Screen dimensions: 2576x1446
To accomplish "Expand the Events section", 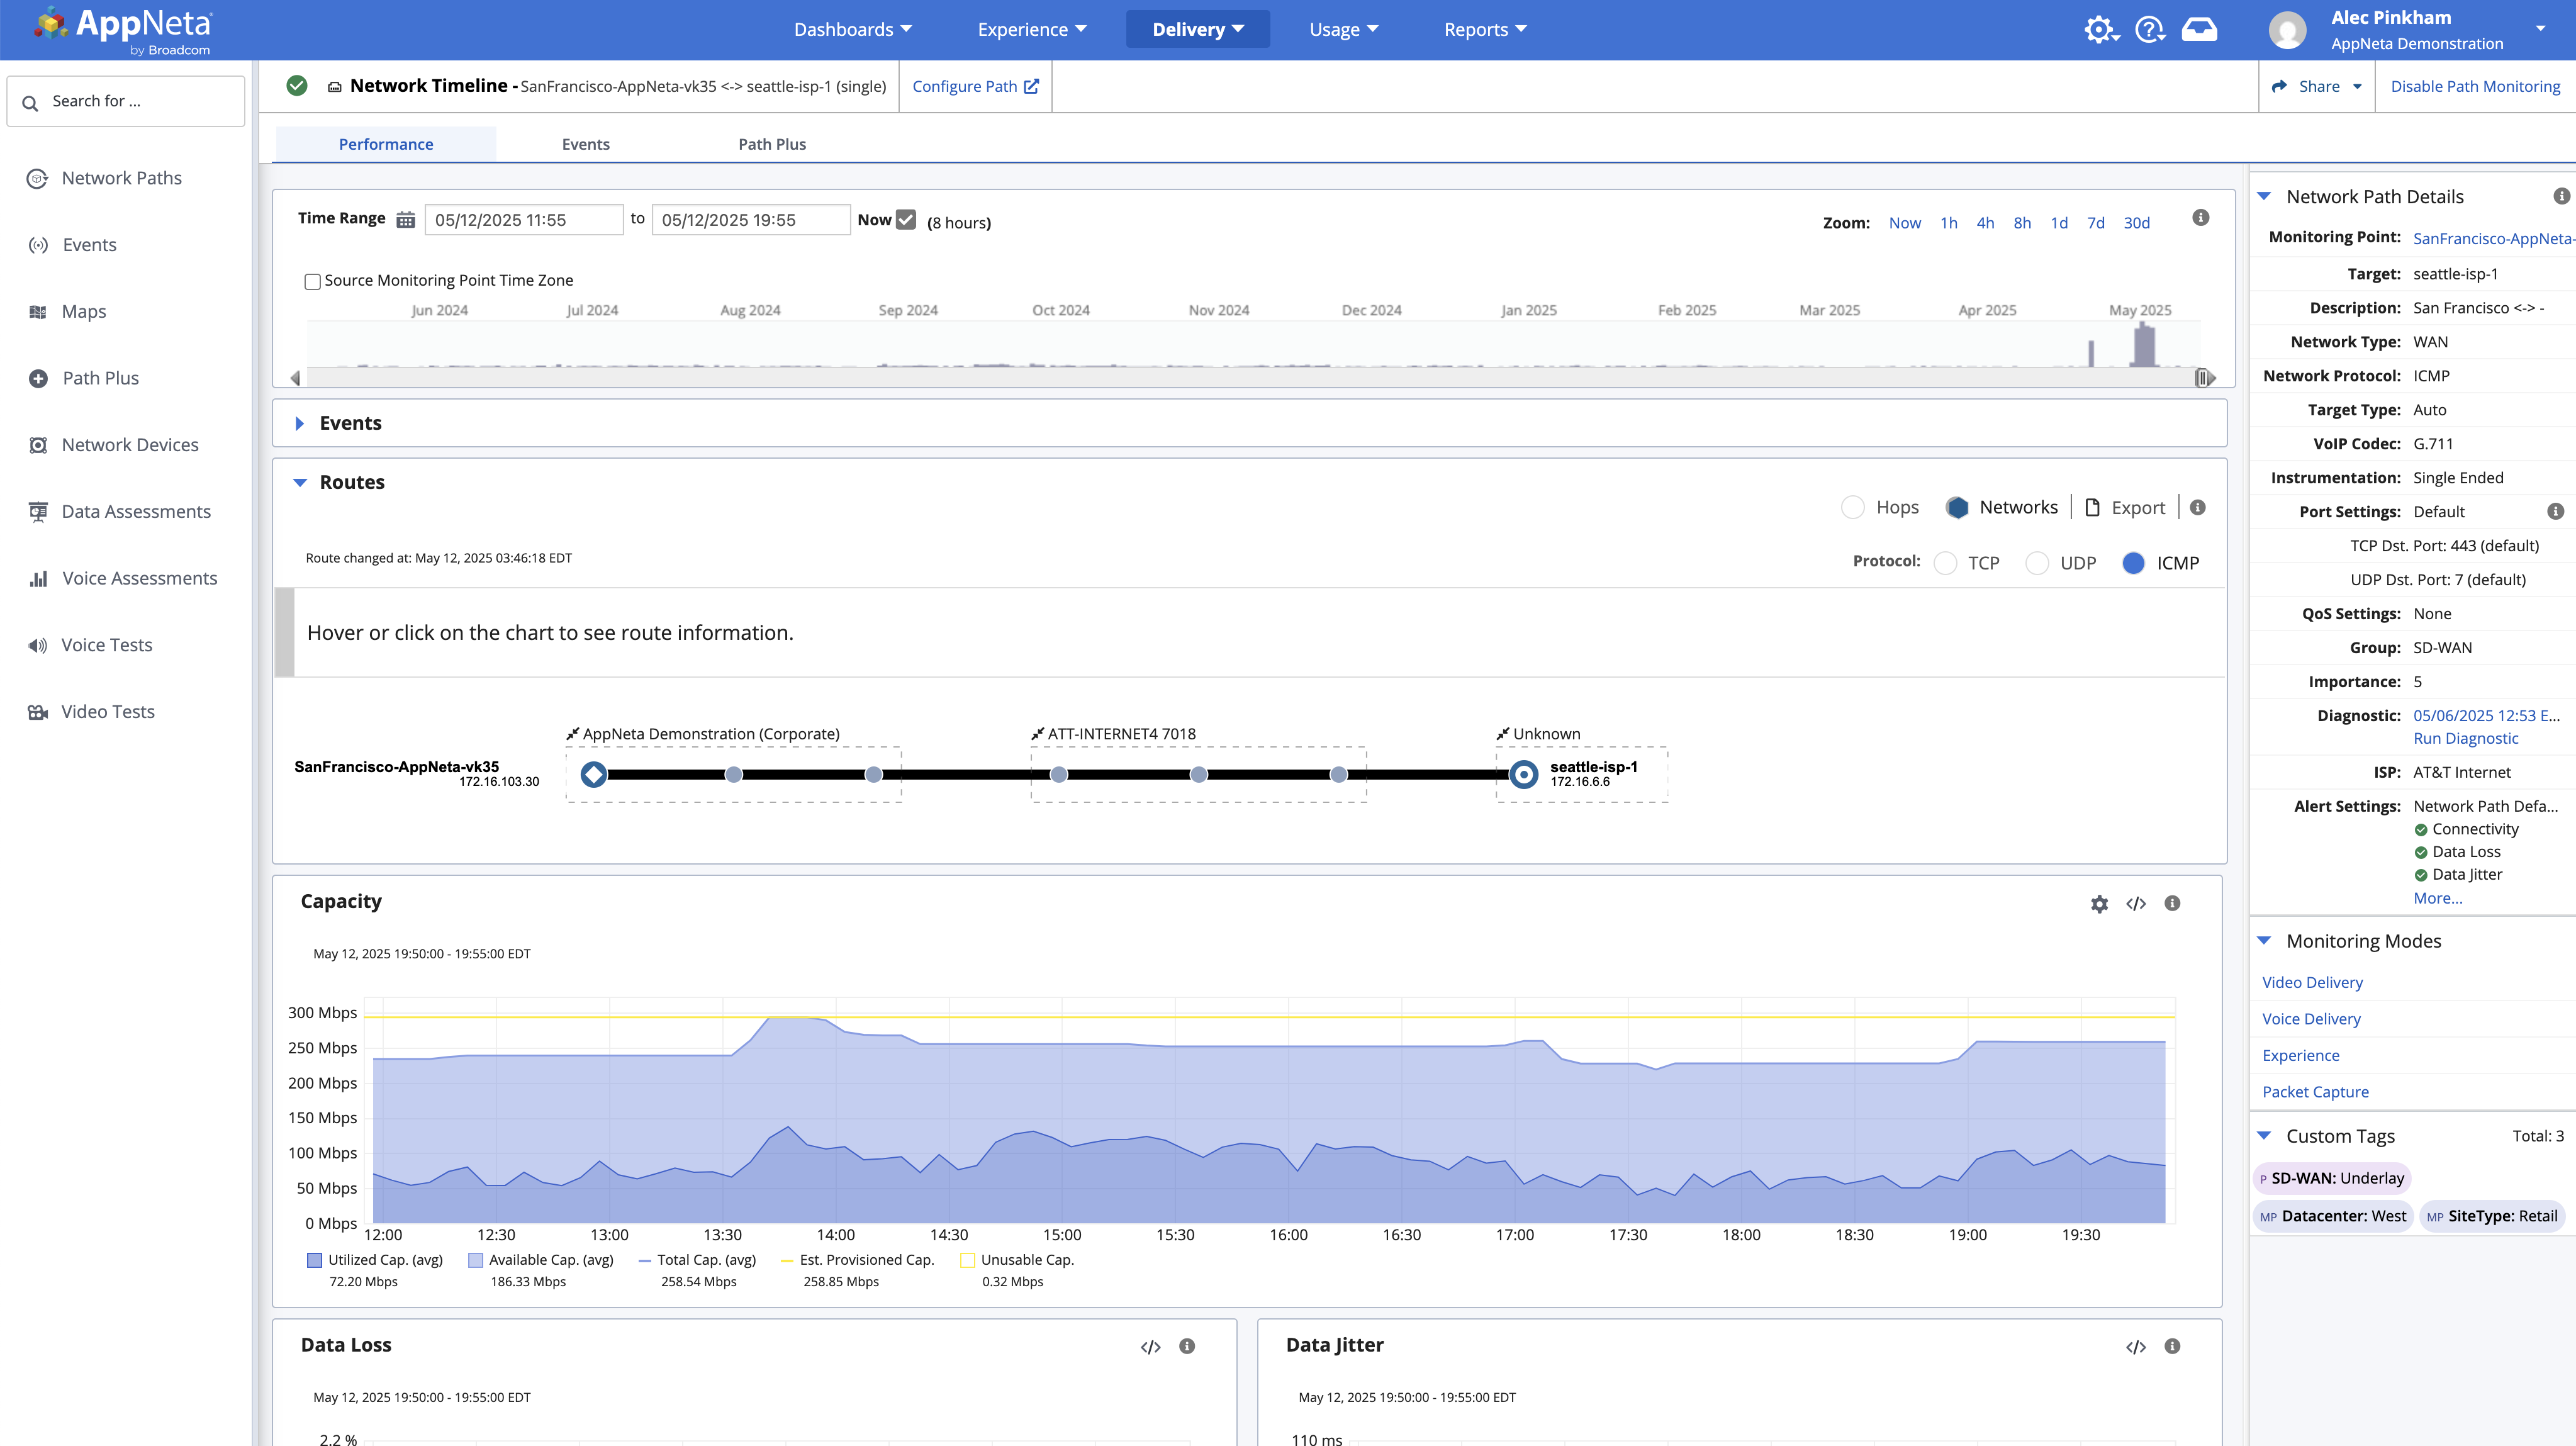I will click(x=299, y=424).
